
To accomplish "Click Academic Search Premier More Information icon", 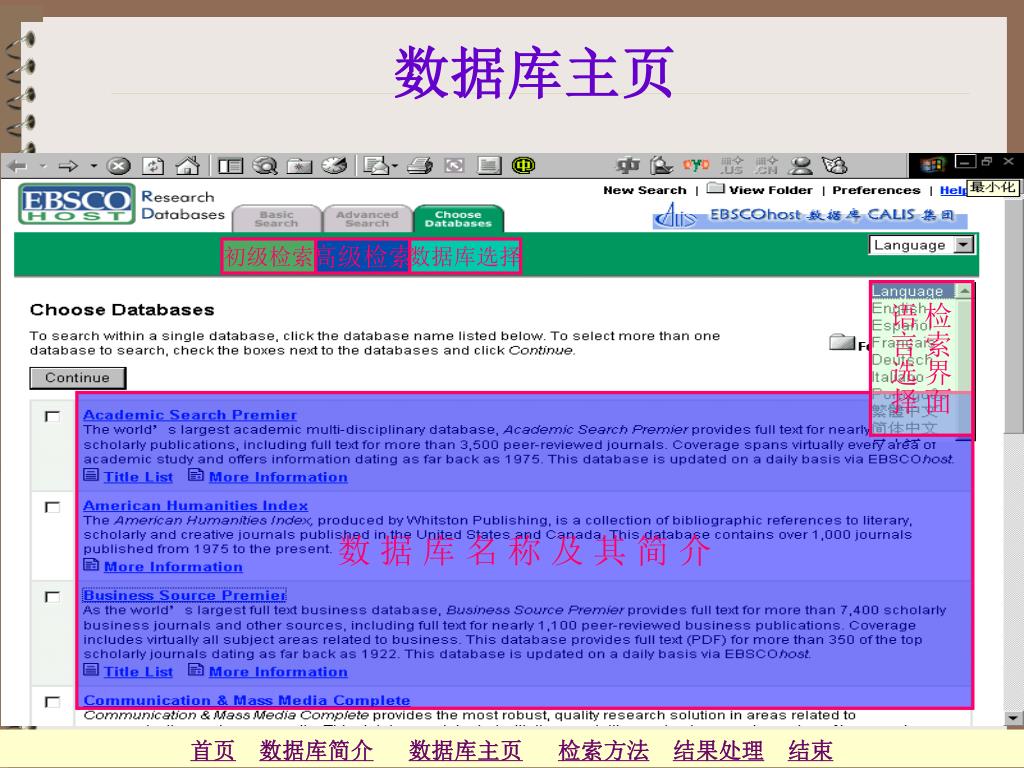I will [196, 475].
